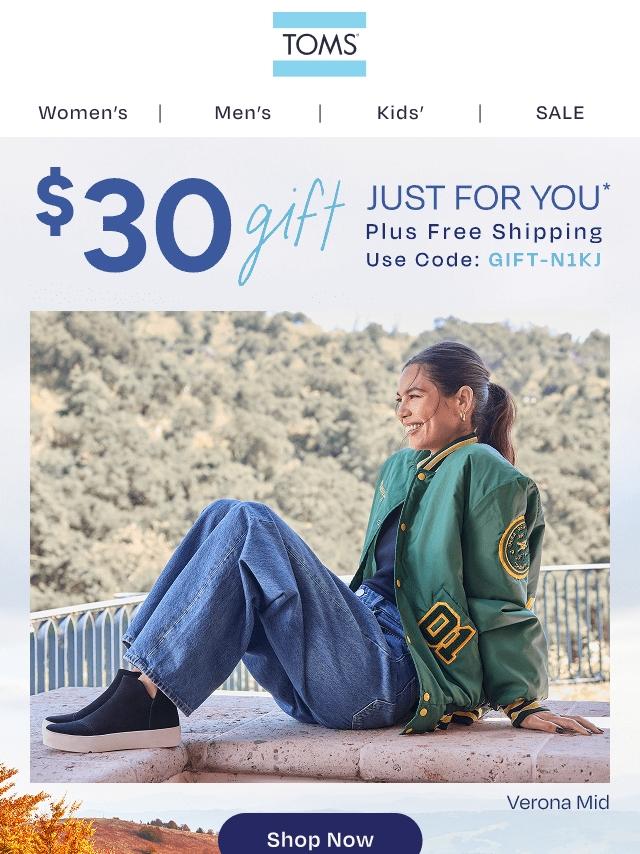Select the Kids' navigation item
The width and height of the screenshot is (640, 854).
pos(400,113)
